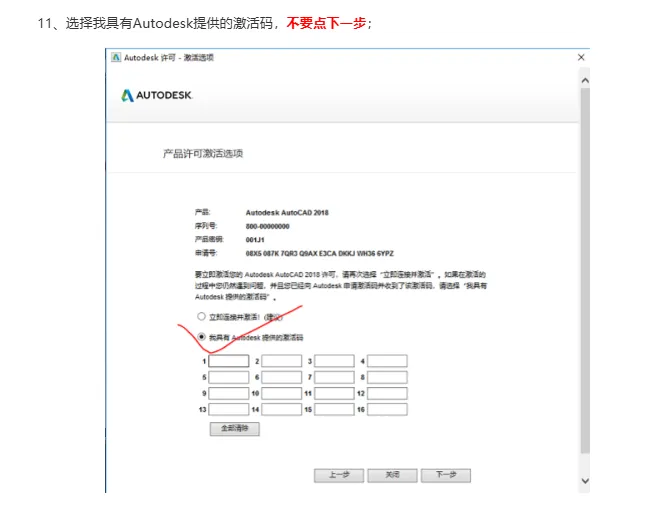Go back with the 上一步 button
The image size is (671, 505).
(339, 475)
